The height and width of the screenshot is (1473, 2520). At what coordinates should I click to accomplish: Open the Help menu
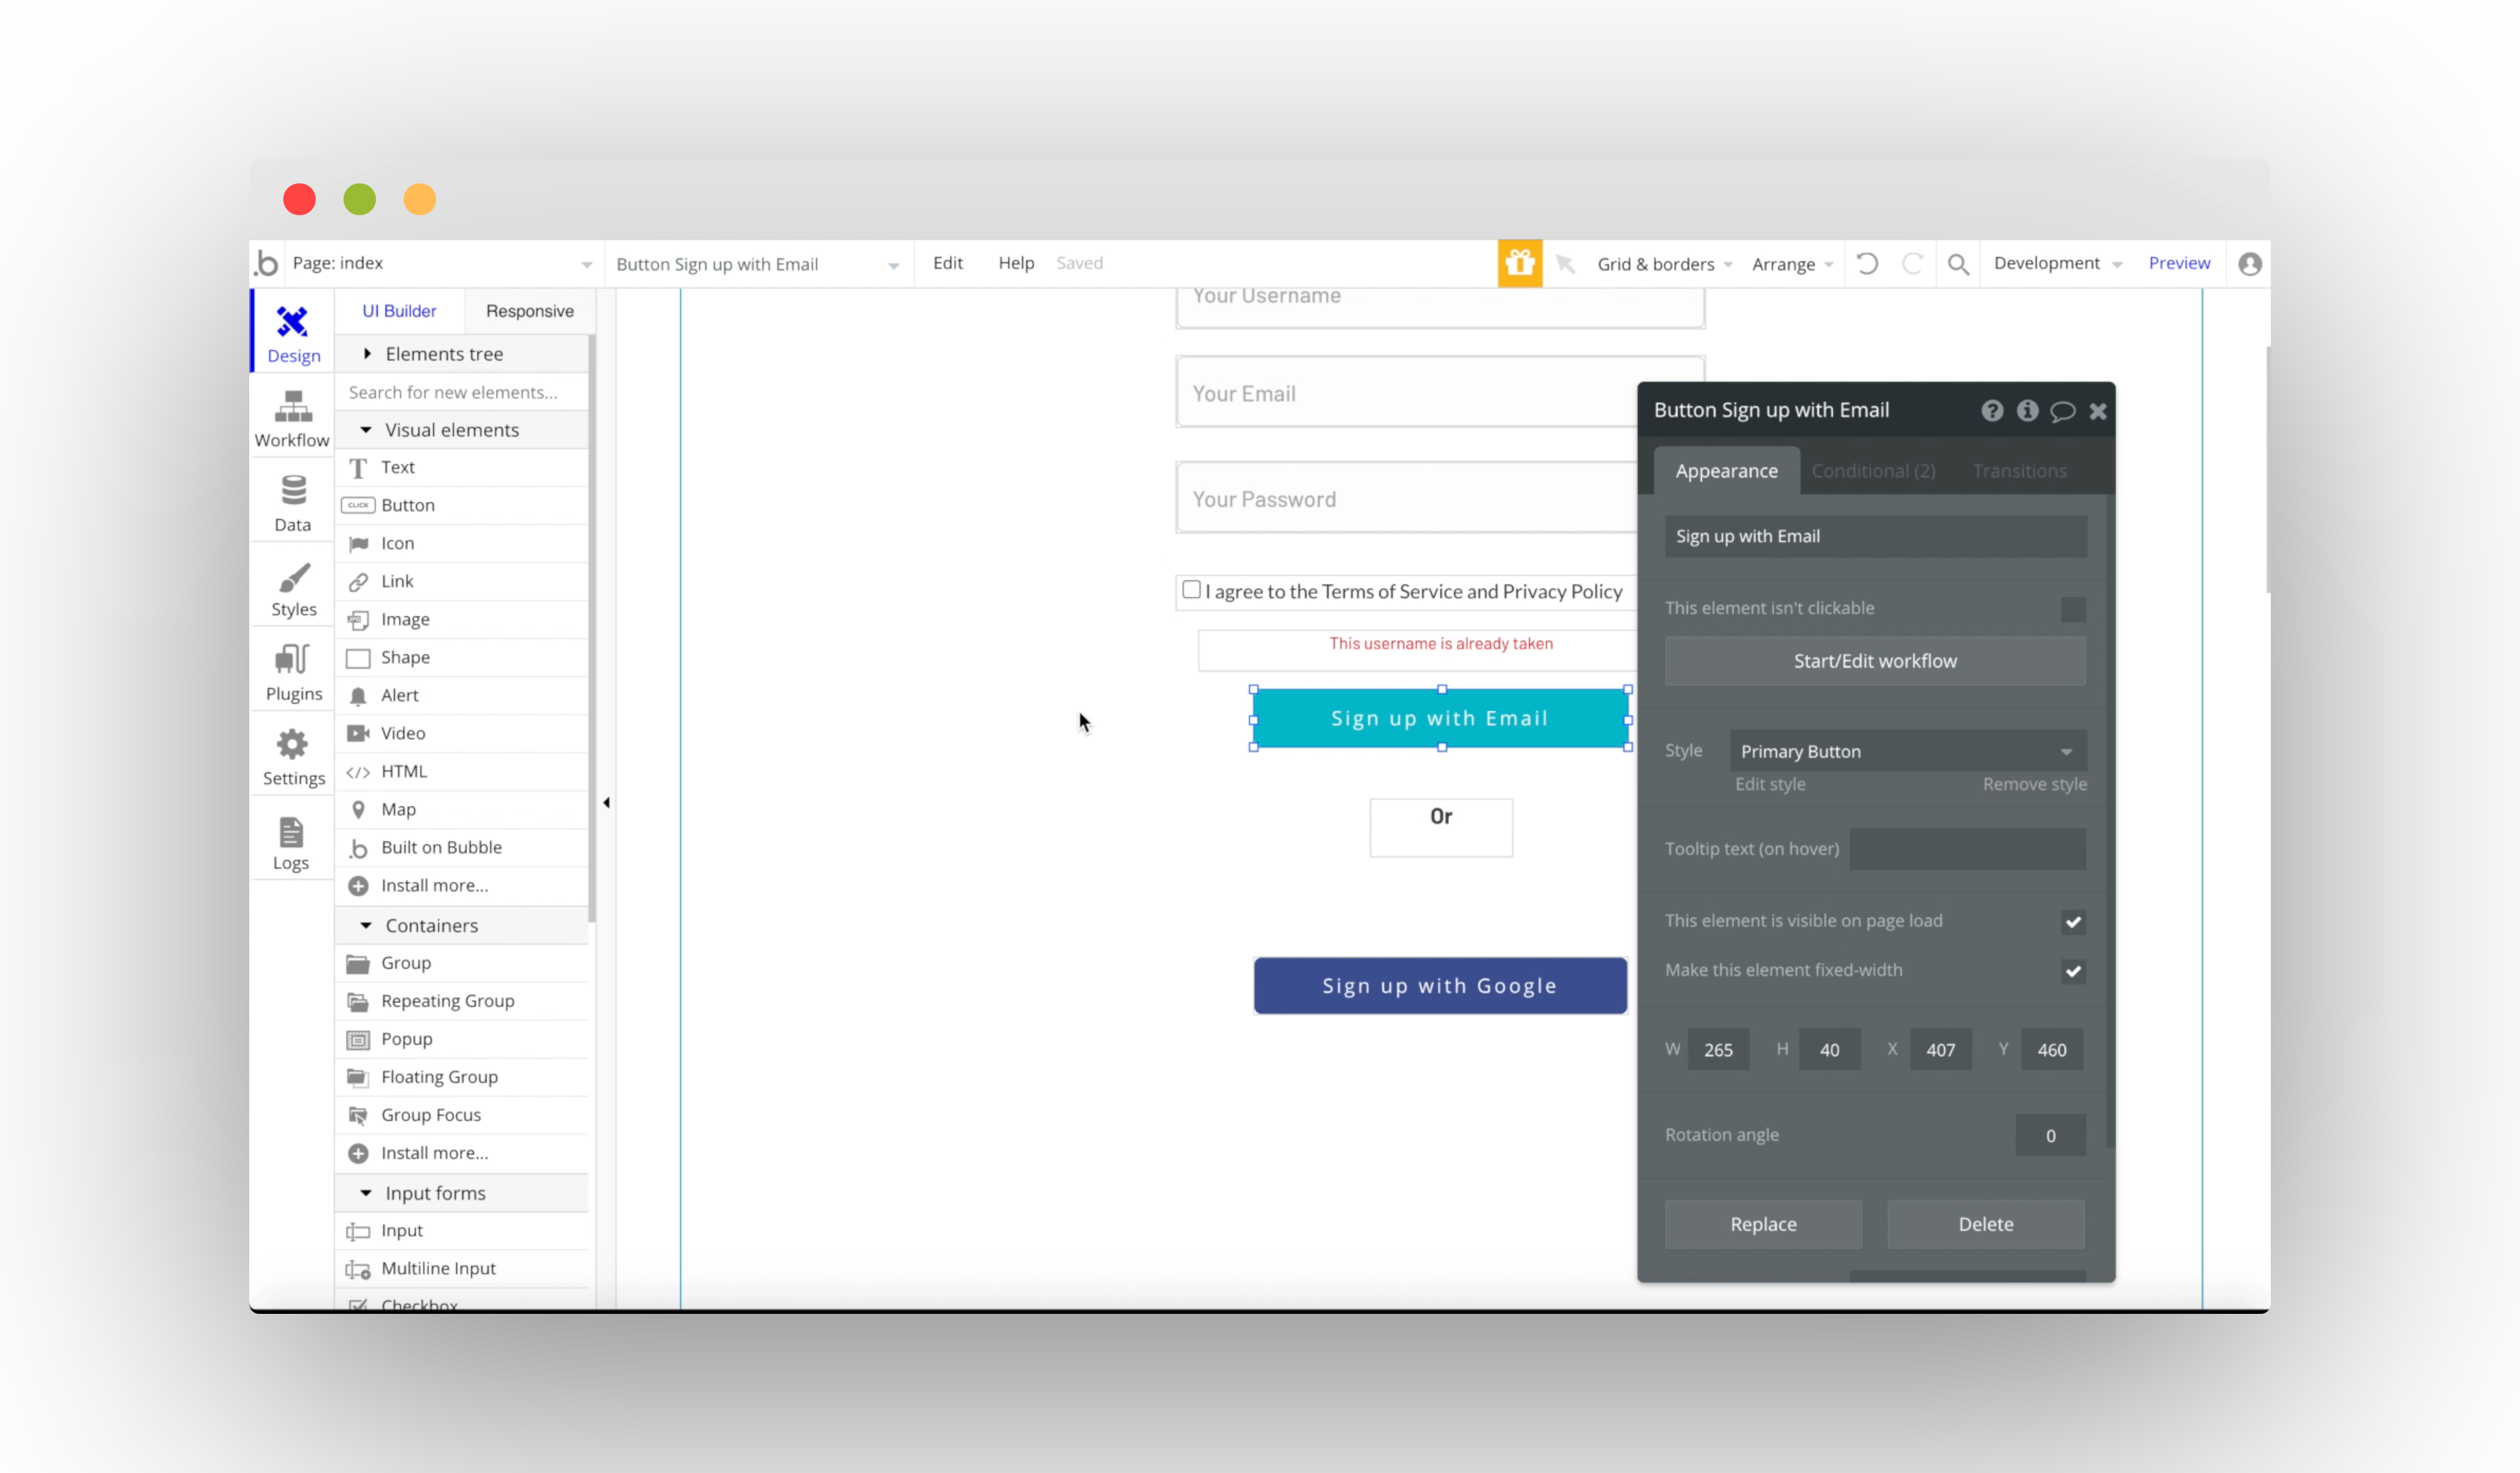[1016, 263]
